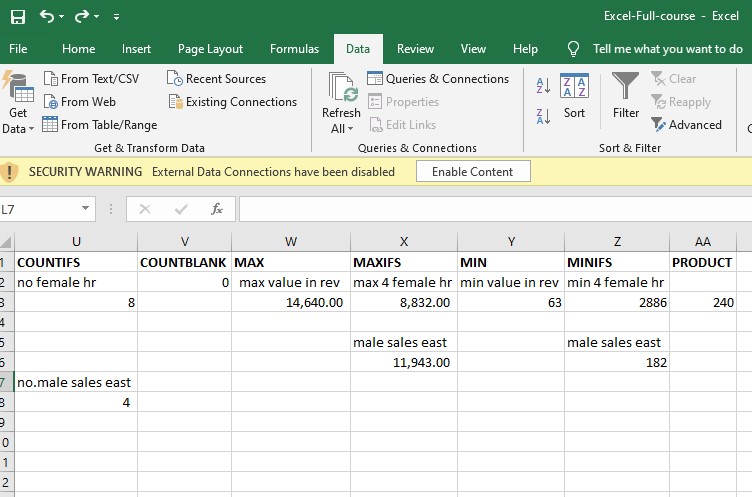
Task: Select column V header
Action: pyautogui.click(x=185, y=242)
